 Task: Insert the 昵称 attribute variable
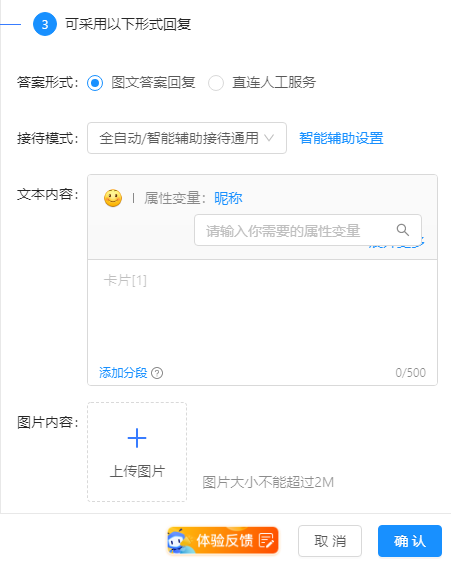[x=228, y=198]
